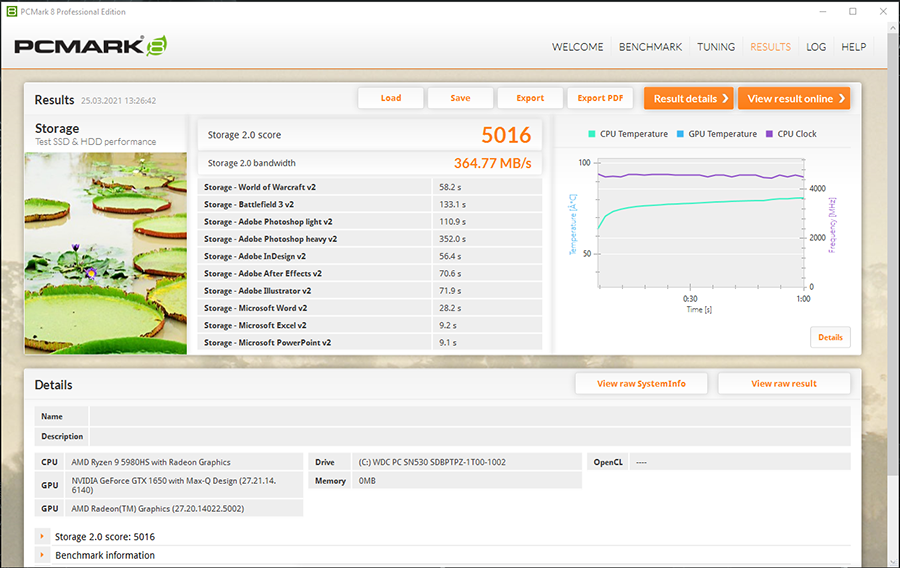Select the Adobe Photoshop heavy v2 row

tap(370, 239)
